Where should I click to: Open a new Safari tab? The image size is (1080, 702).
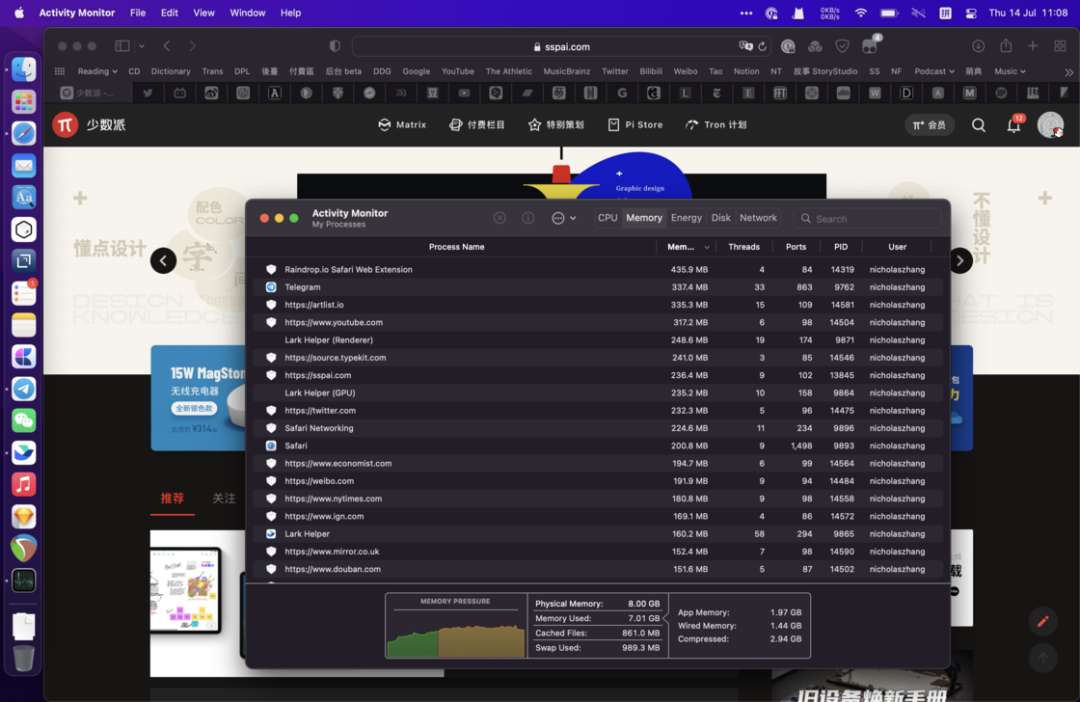click(1032, 46)
